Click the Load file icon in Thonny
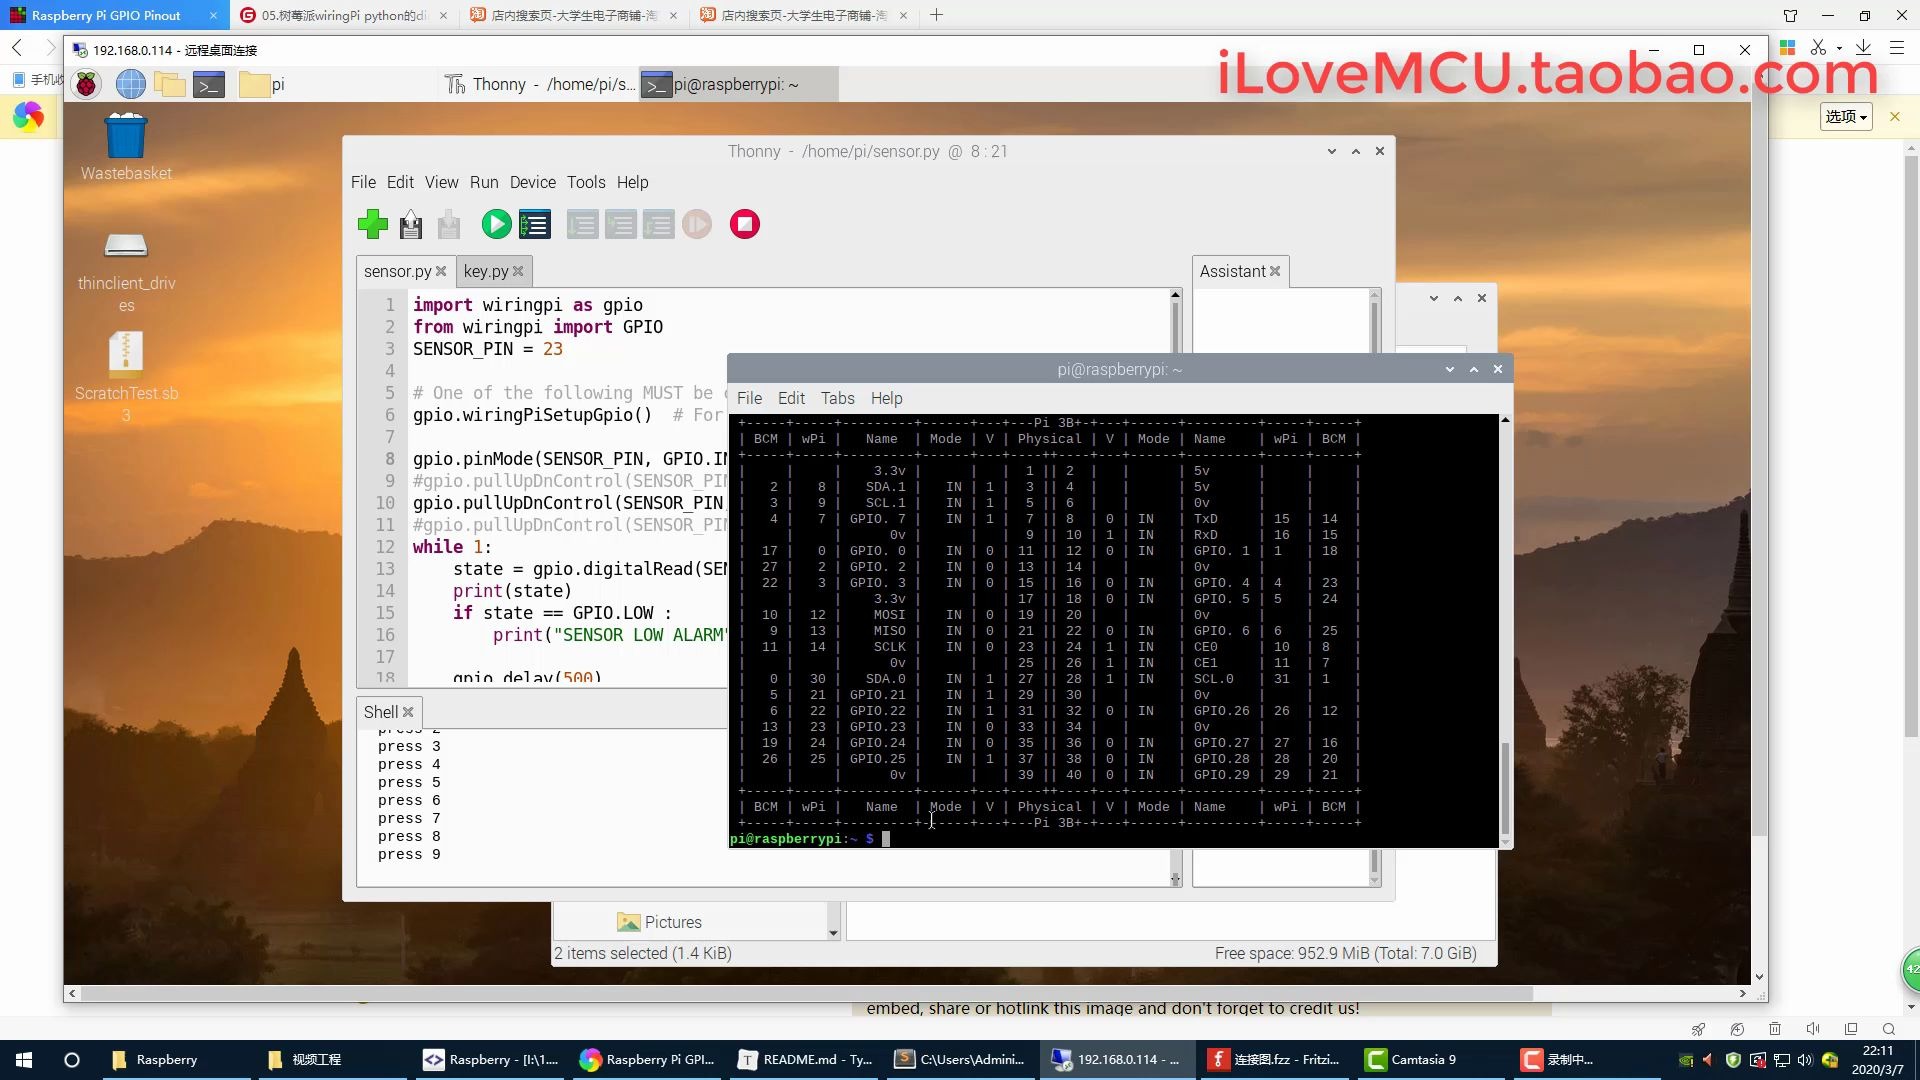Image resolution: width=1920 pixels, height=1080 pixels. pos(411,224)
